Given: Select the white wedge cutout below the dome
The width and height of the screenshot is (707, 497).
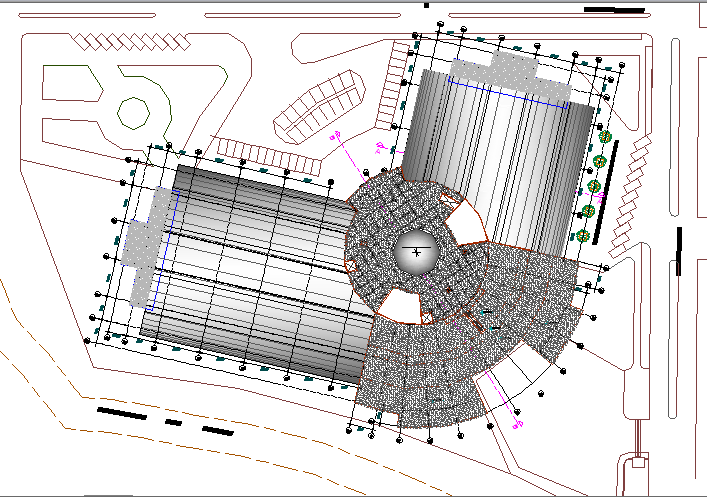Looking at the screenshot, I should coord(399,307).
